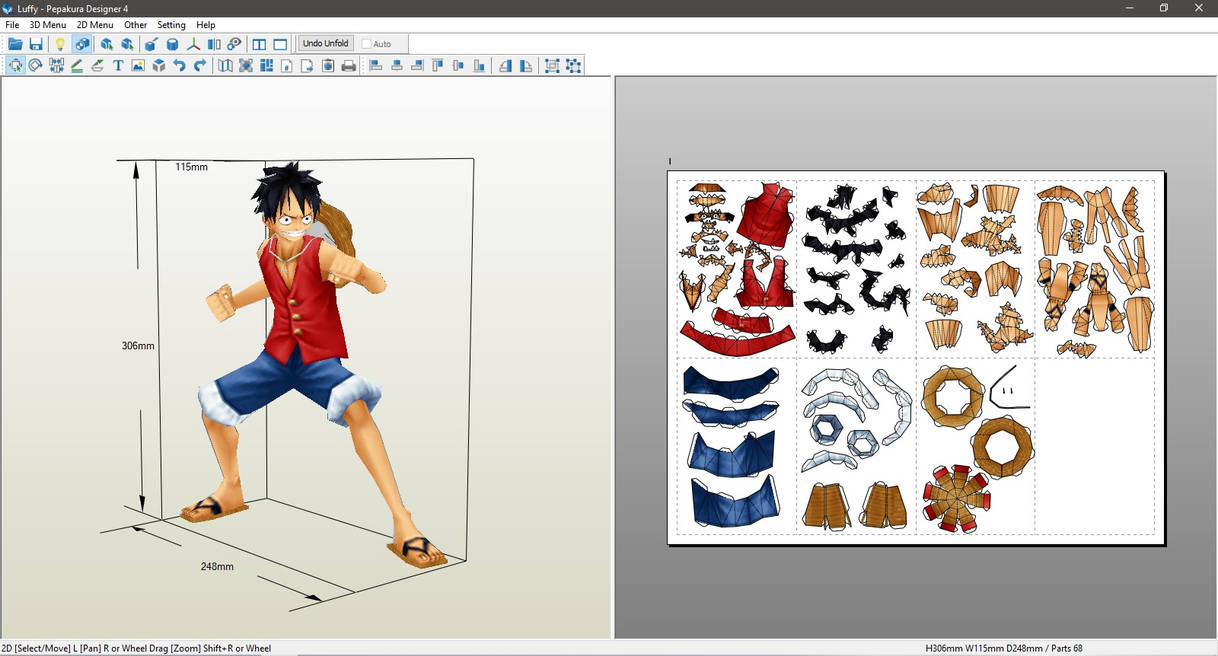Toggle the light bulb lighting icon
The height and width of the screenshot is (656, 1218).
59,44
